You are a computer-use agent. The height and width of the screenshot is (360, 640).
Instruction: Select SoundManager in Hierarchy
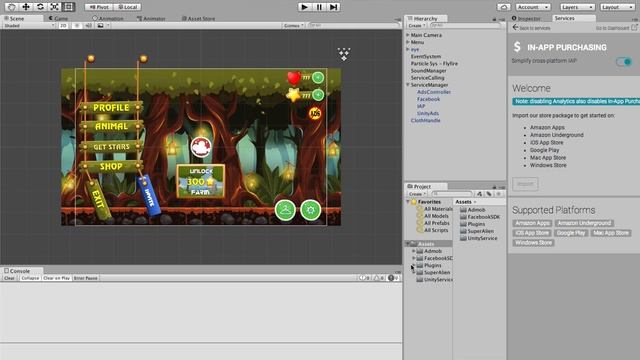(x=429, y=71)
